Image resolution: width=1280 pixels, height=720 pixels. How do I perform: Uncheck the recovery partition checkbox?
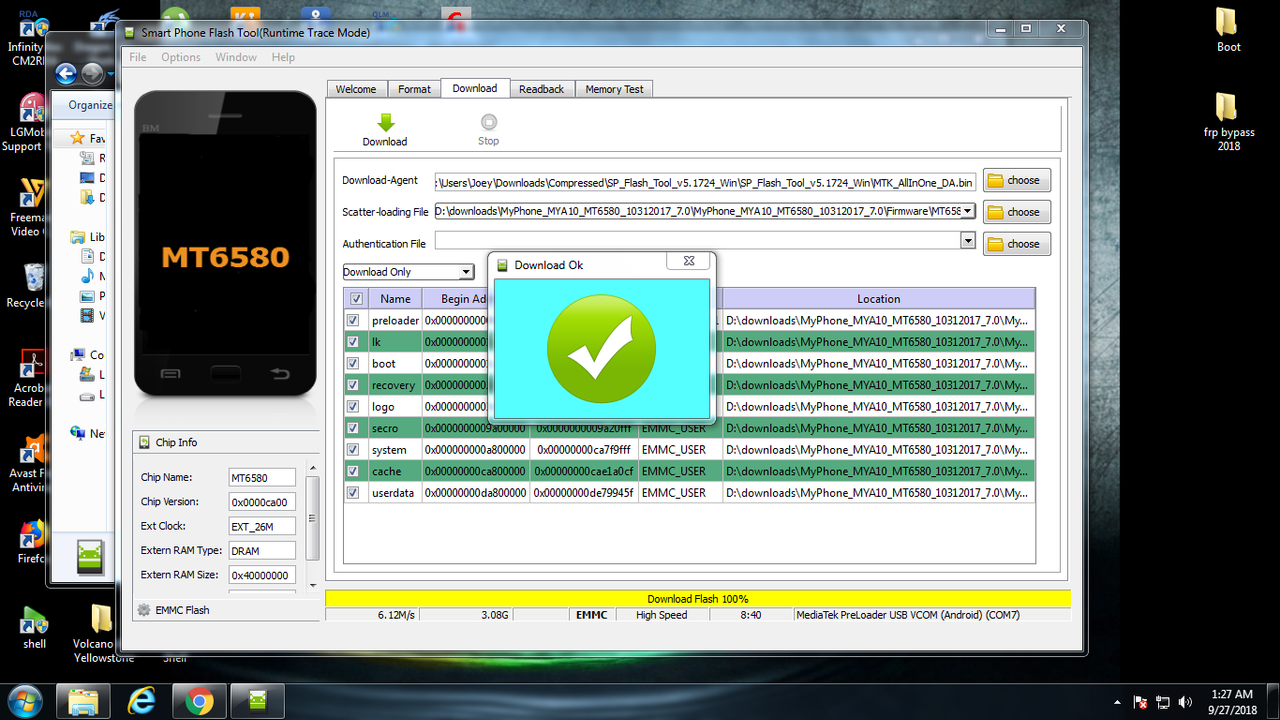(x=353, y=385)
